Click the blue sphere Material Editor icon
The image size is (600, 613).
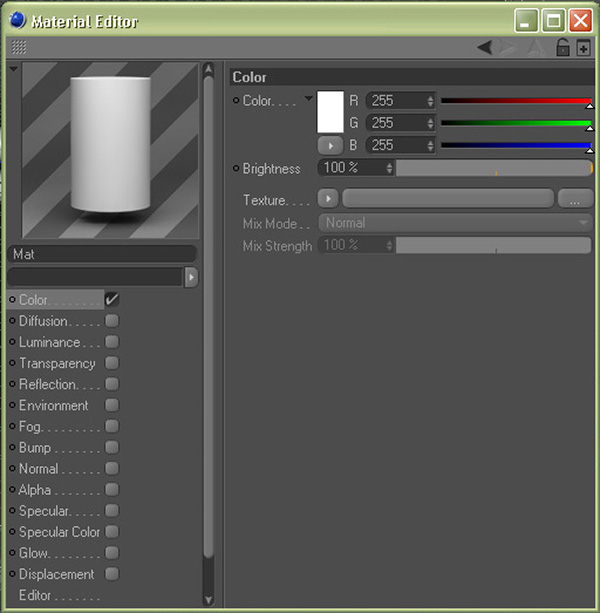[17, 20]
